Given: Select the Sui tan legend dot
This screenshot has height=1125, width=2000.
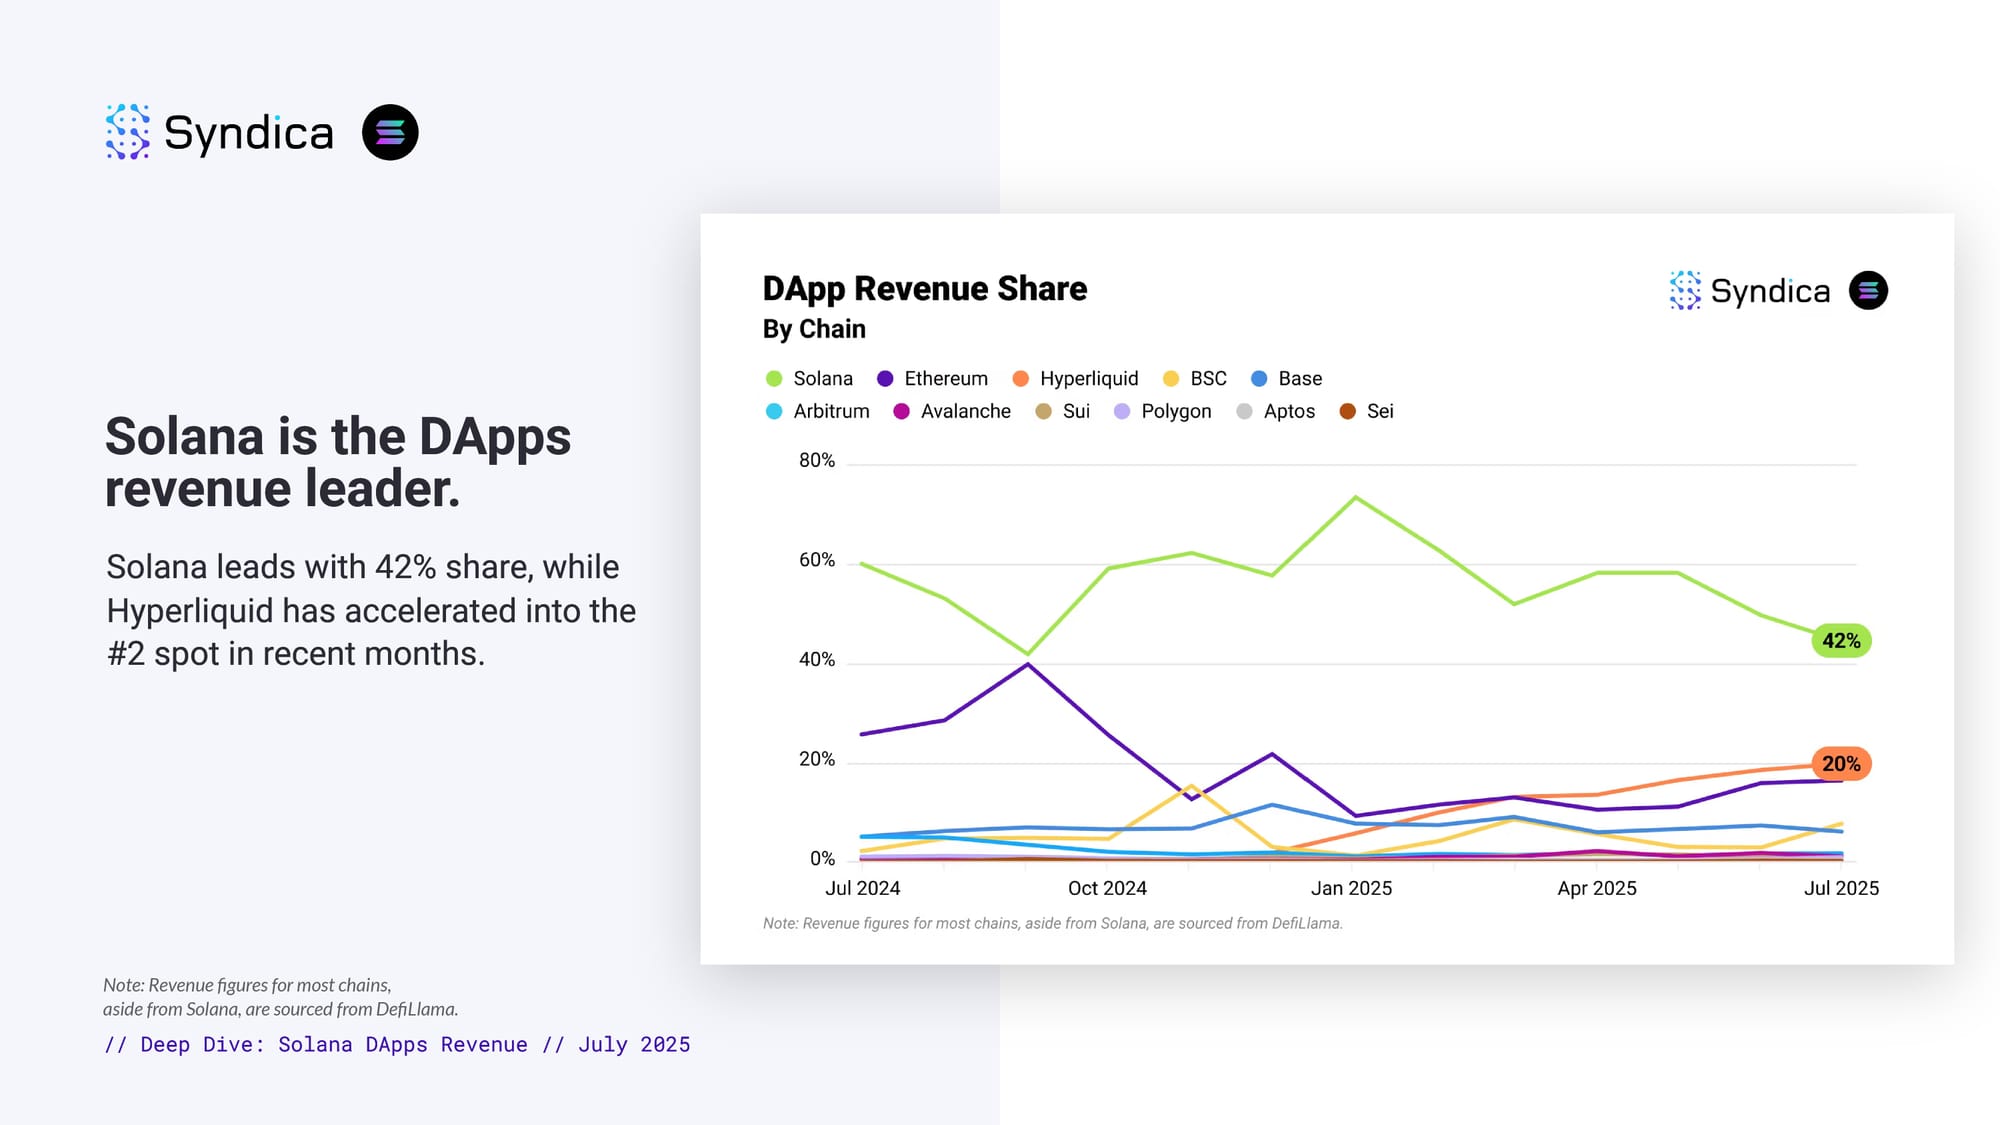Looking at the screenshot, I should (x=1043, y=412).
